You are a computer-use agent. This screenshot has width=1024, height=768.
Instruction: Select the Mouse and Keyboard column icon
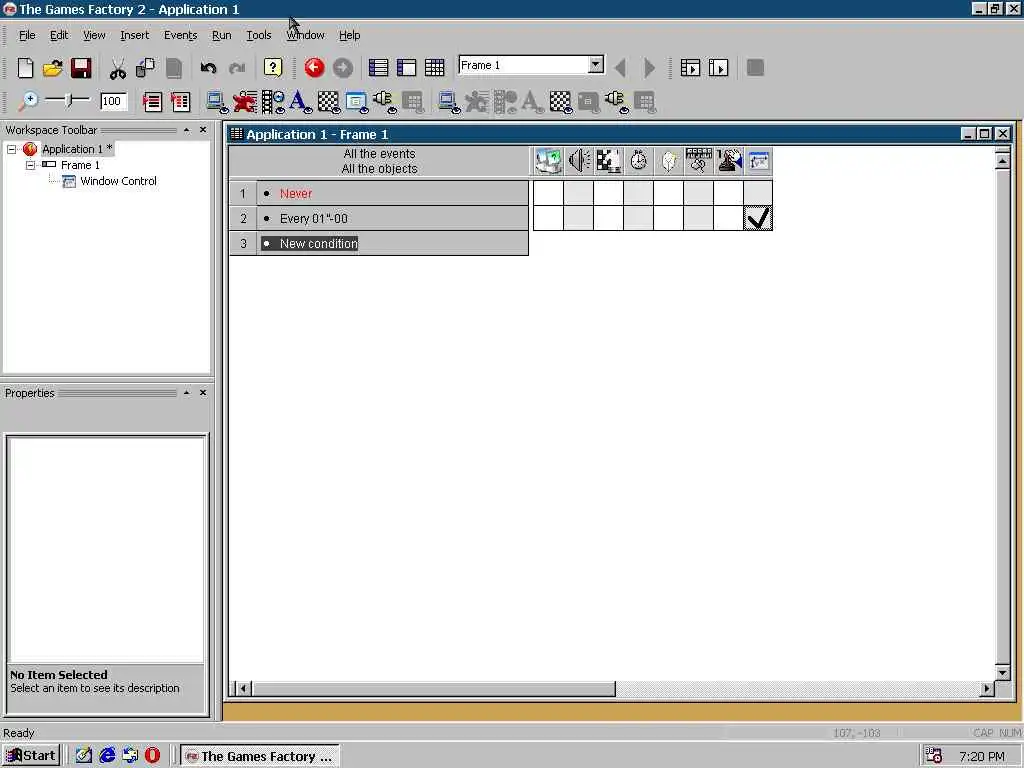699,161
